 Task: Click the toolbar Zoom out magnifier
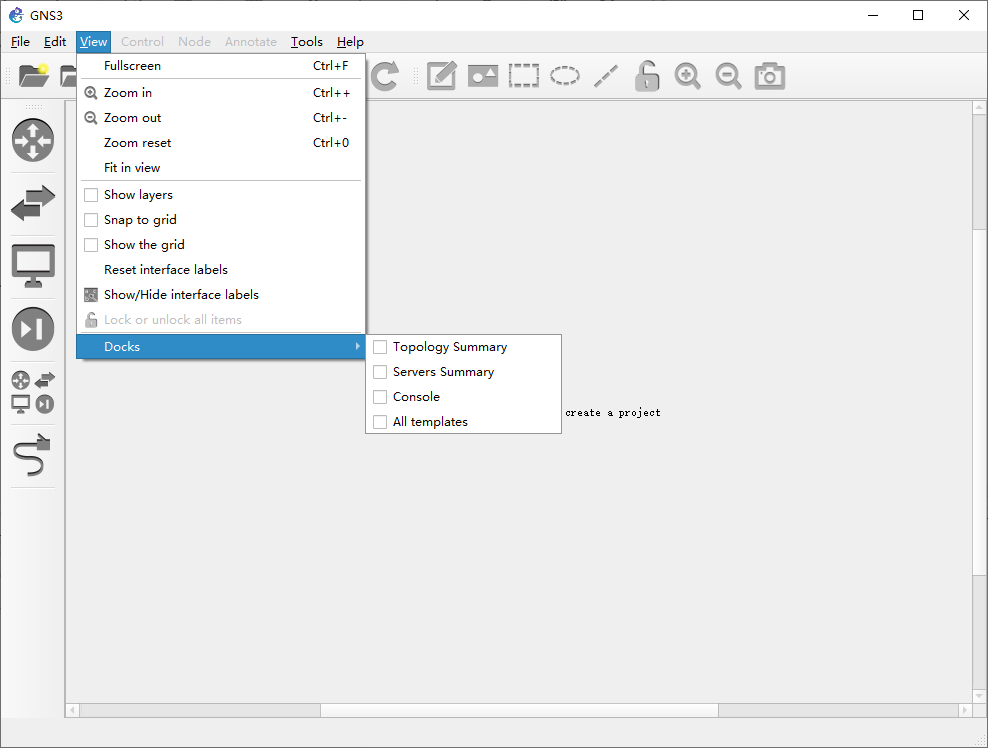click(x=728, y=76)
